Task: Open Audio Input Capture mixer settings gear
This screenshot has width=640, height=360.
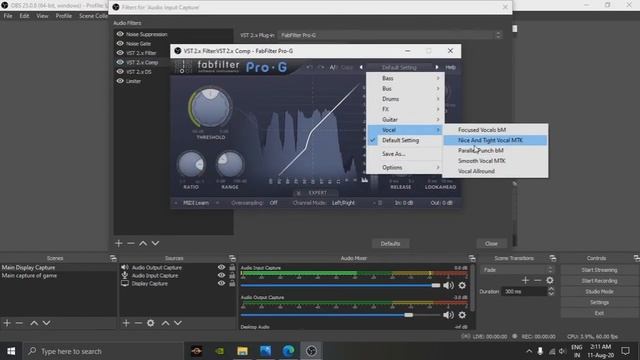Action: [x=462, y=285]
